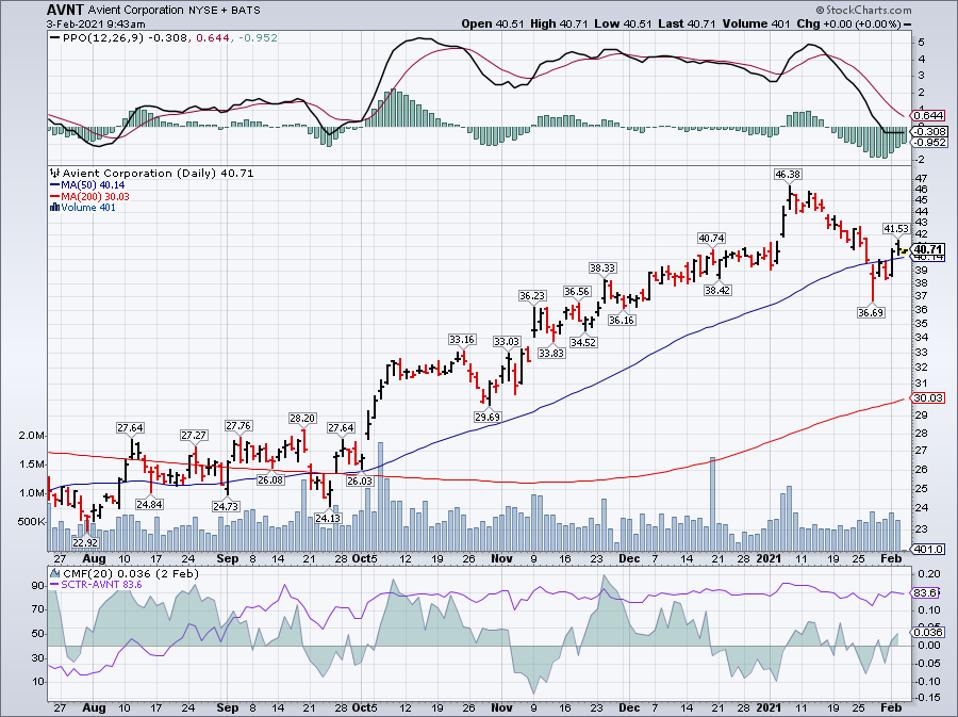Click the Volume 401 value in the quote header
Image resolution: width=958 pixels, height=717 pixels.
coord(756,24)
